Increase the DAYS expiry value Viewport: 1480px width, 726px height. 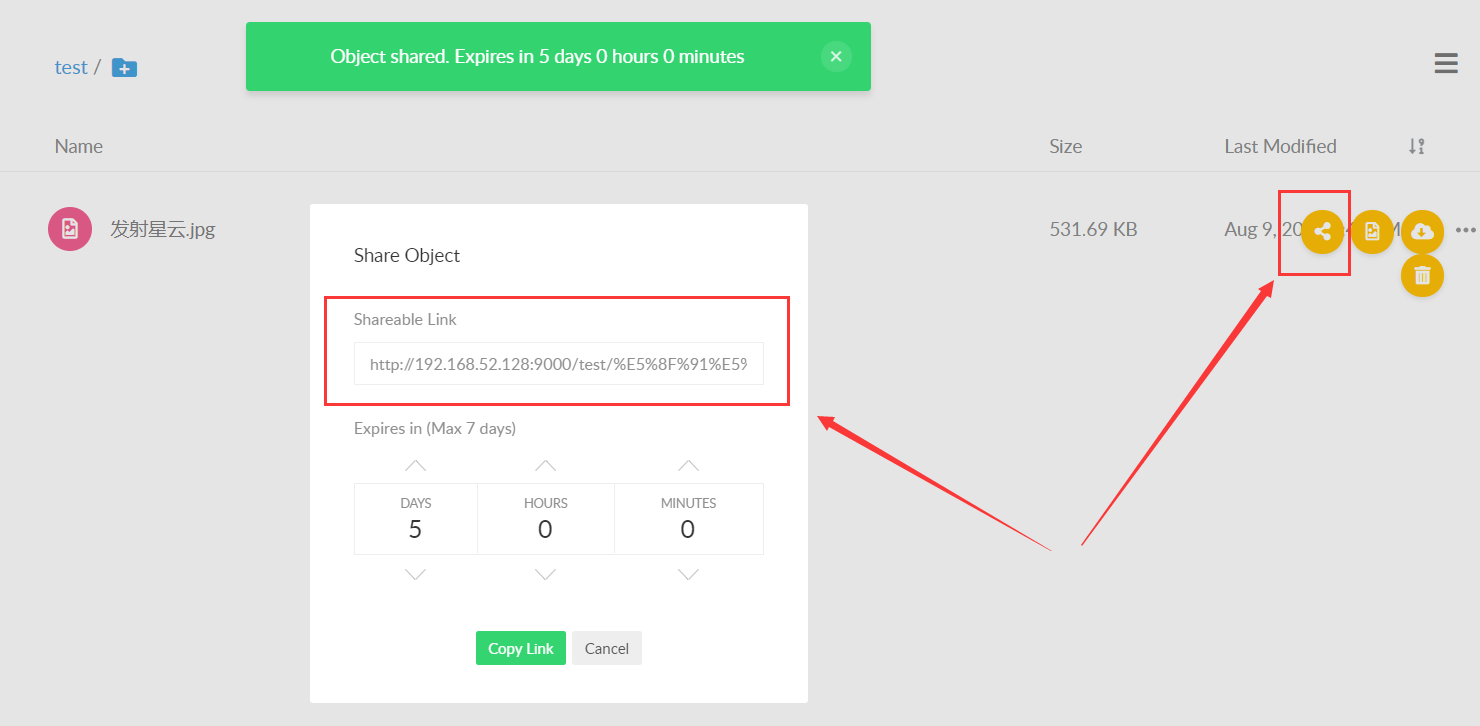tap(415, 465)
